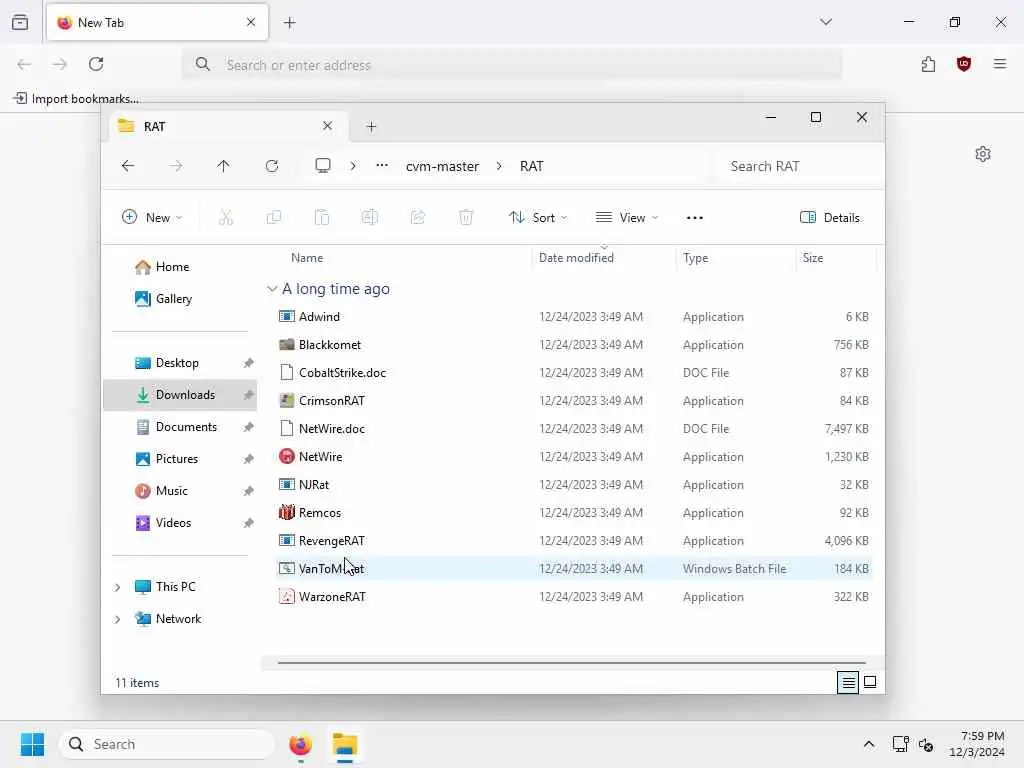This screenshot has width=1024, height=768.
Task: Open Documents in the navigation pane
Action: pyautogui.click(x=186, y=426)
